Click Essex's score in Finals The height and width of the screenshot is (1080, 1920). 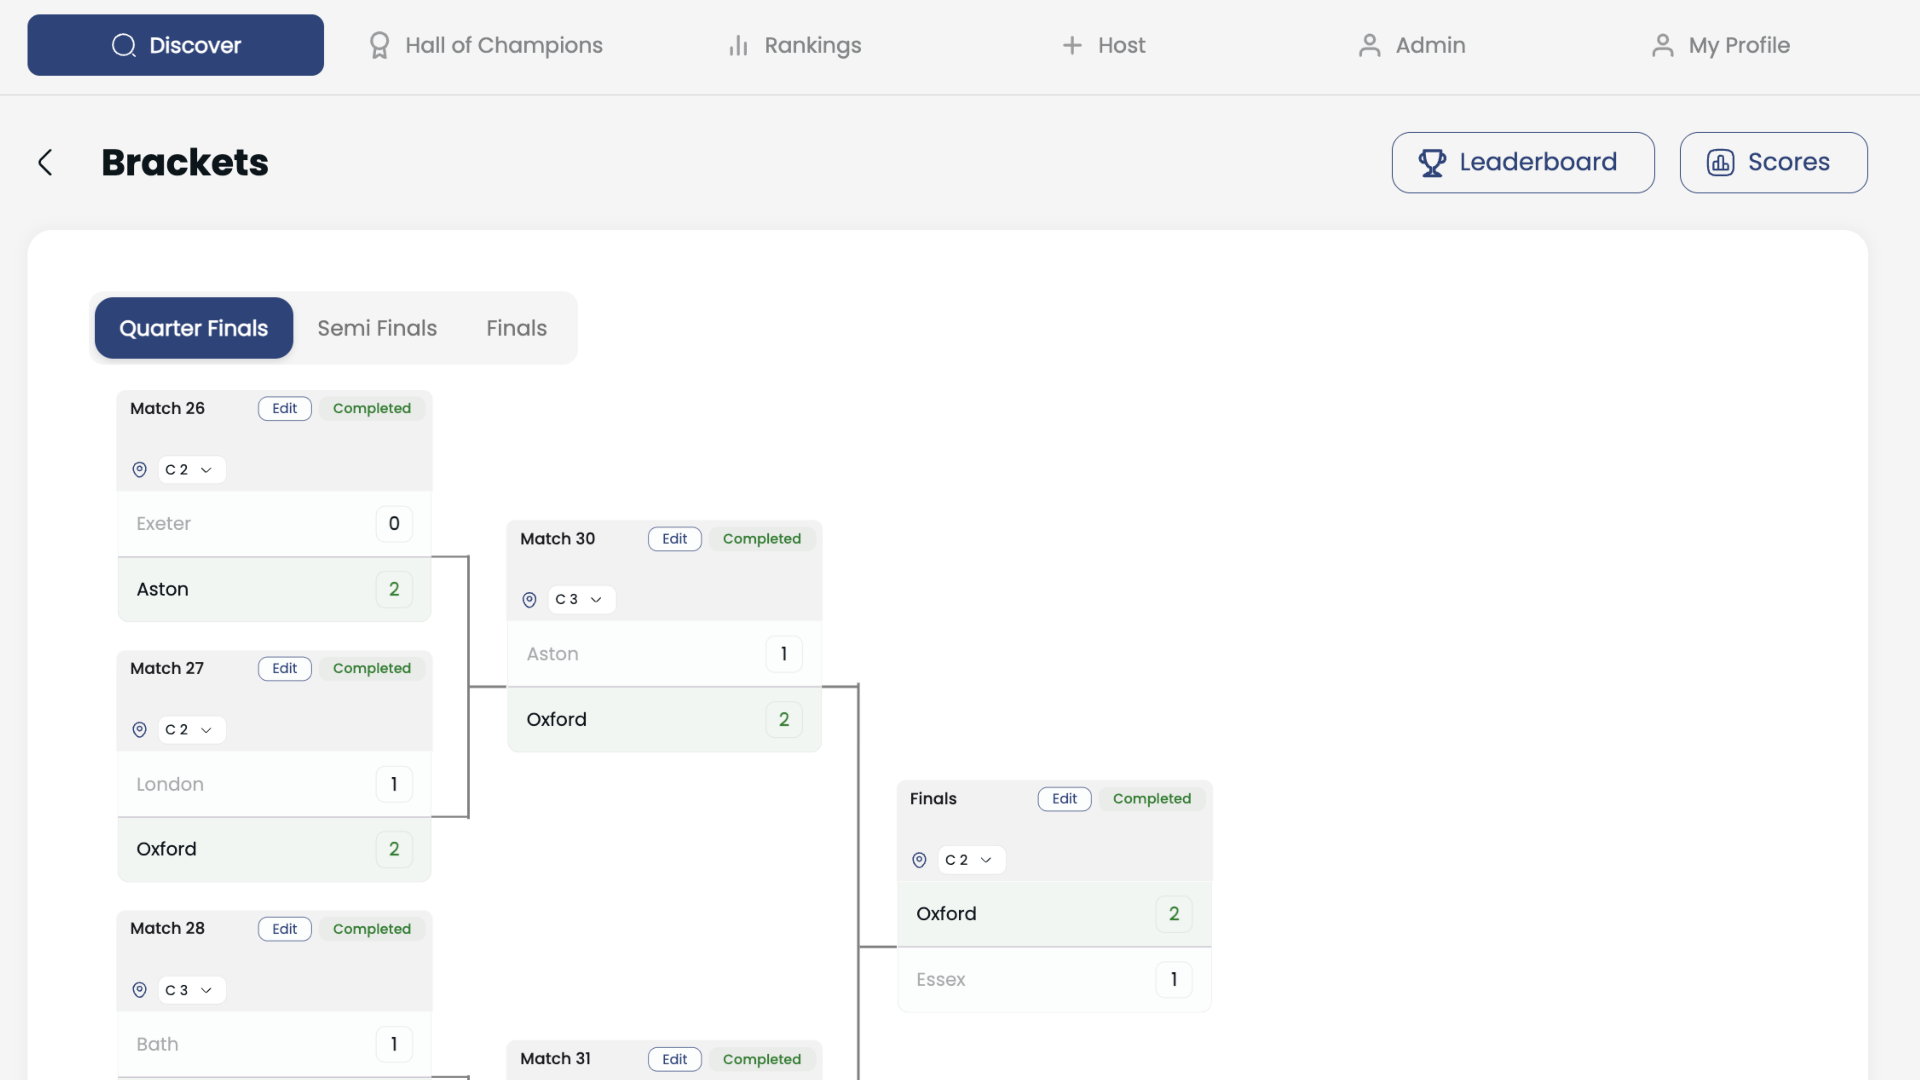[x=1174, y=979]
